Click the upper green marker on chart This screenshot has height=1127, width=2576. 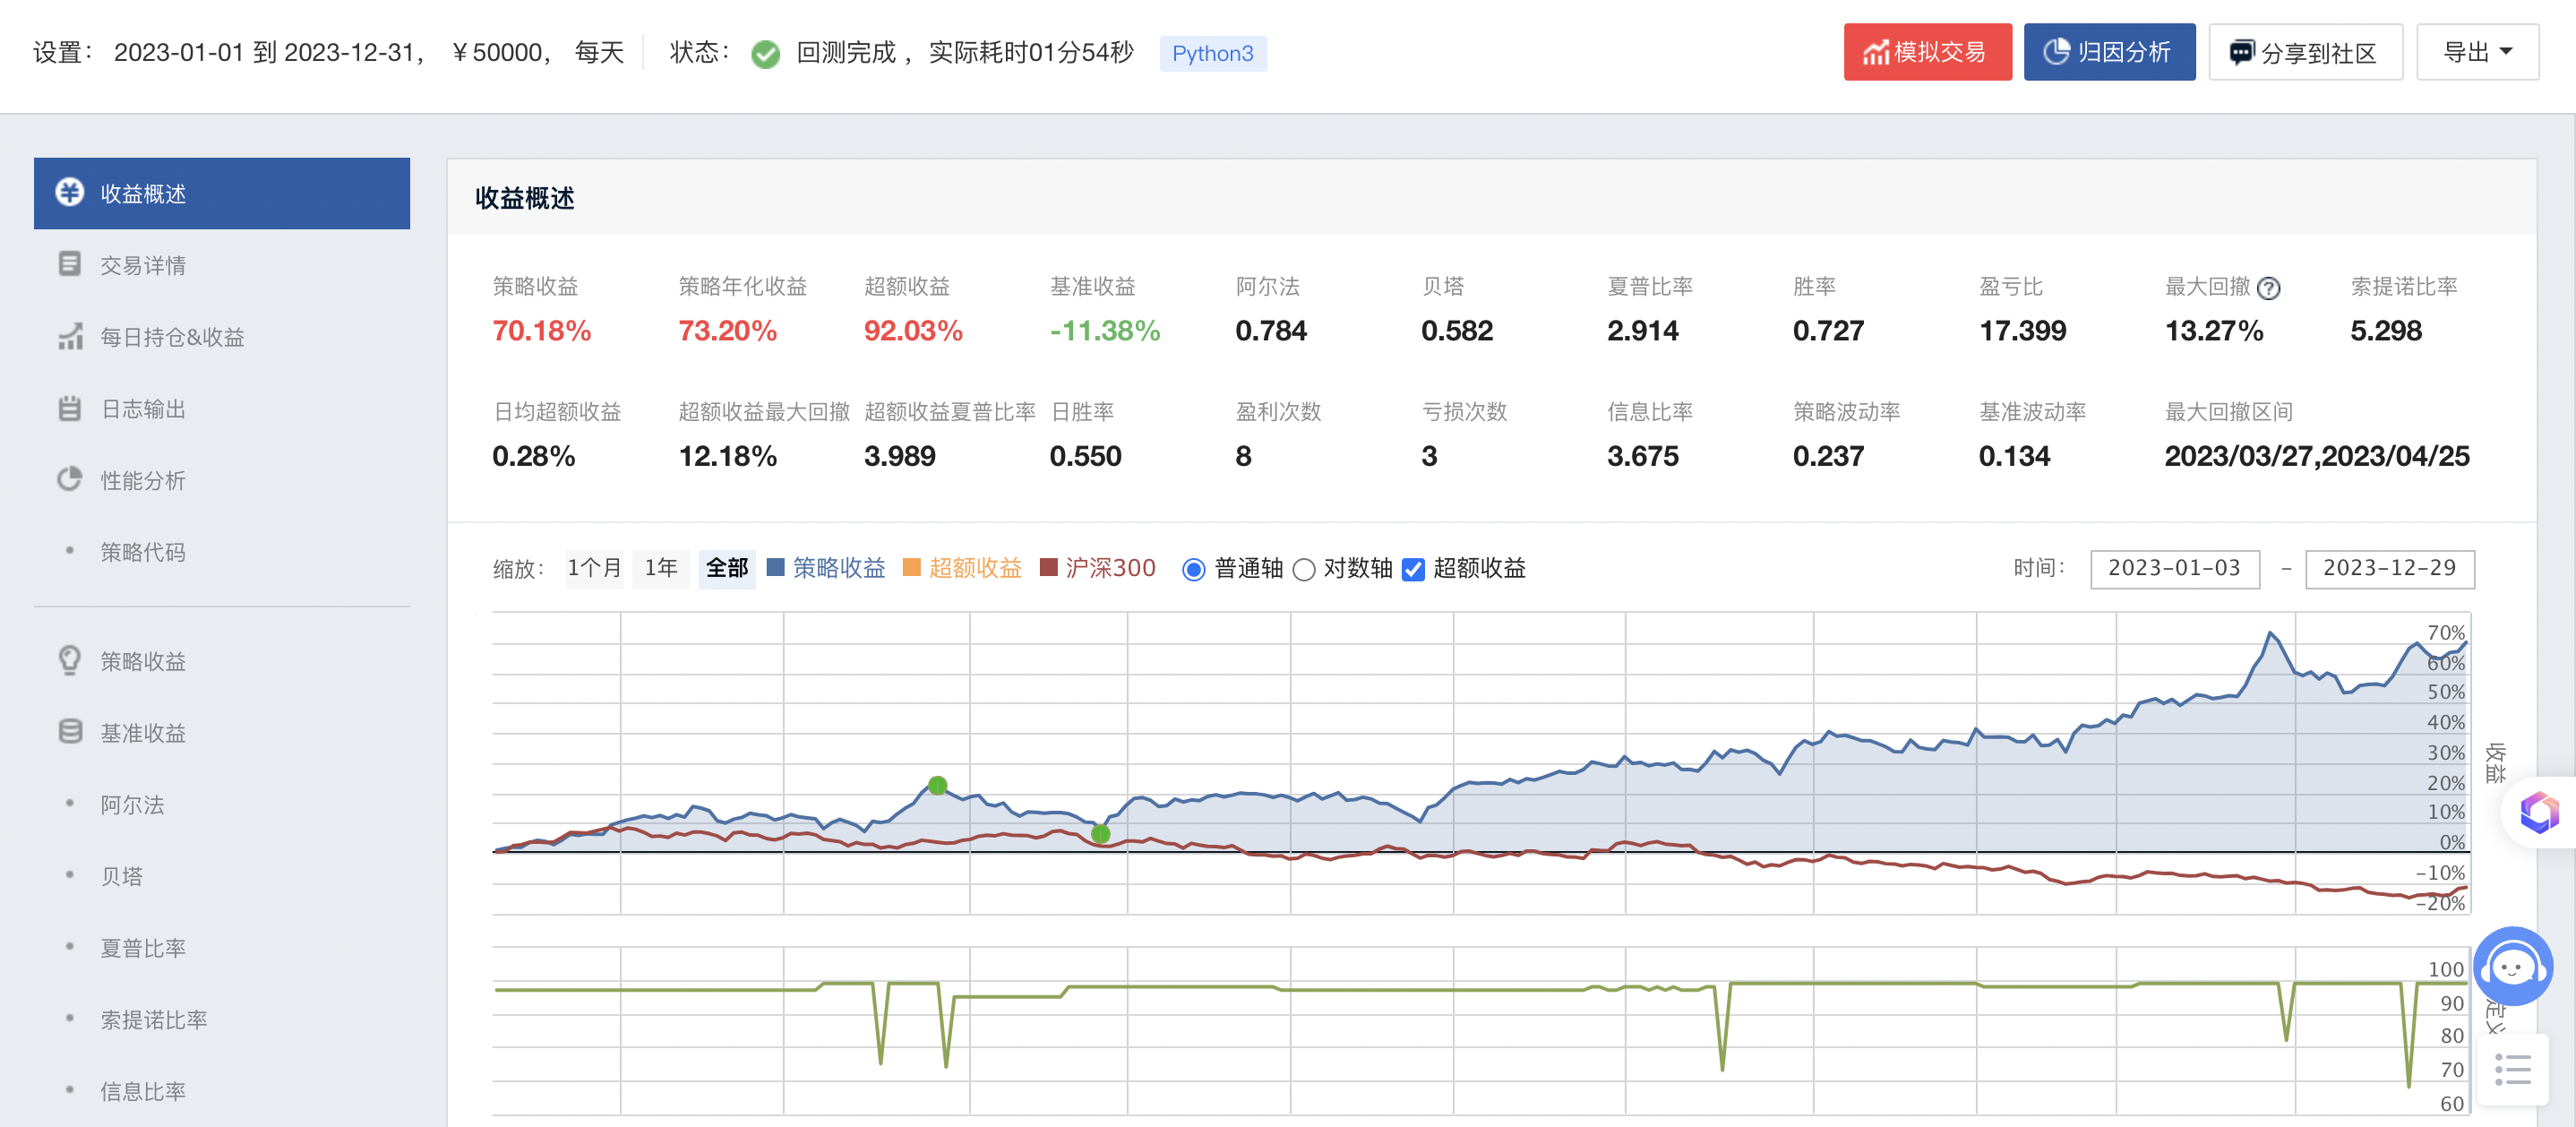(937, 786)
